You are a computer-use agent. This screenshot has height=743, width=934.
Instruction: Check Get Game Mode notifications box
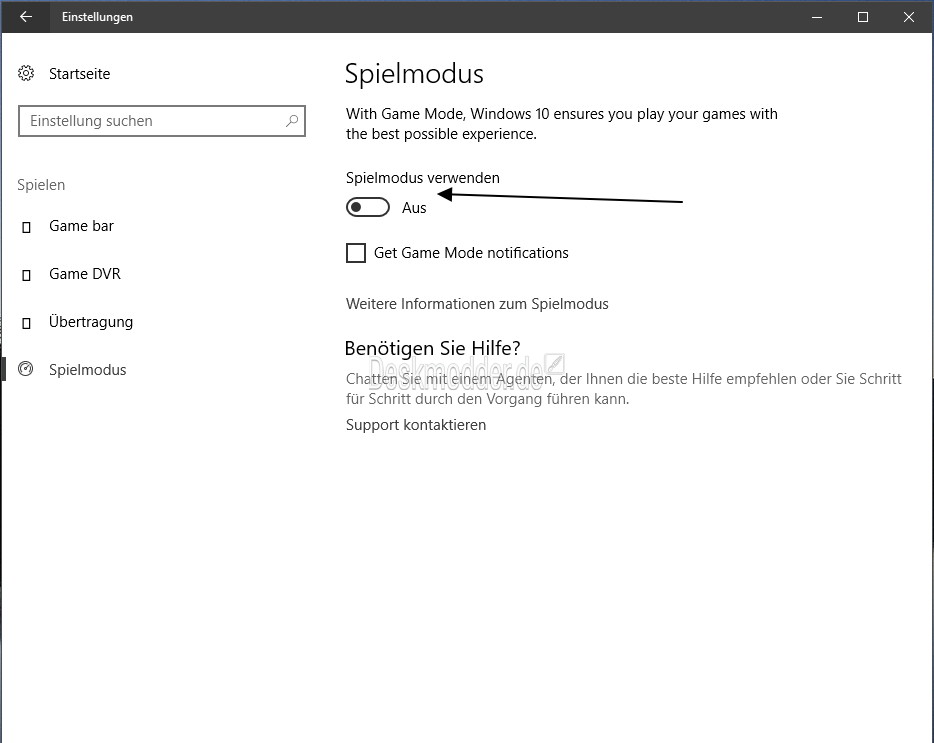click(356, 253)
